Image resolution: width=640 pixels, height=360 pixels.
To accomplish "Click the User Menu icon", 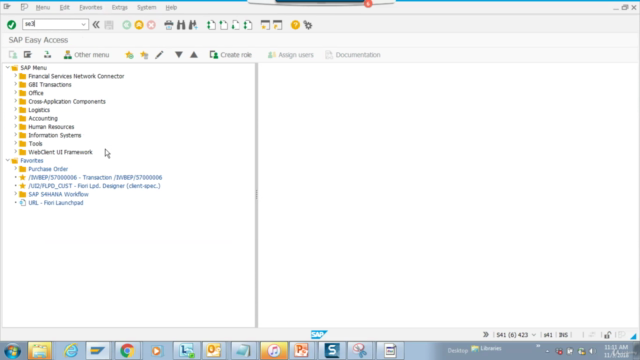I will click(x=13, y=55).
